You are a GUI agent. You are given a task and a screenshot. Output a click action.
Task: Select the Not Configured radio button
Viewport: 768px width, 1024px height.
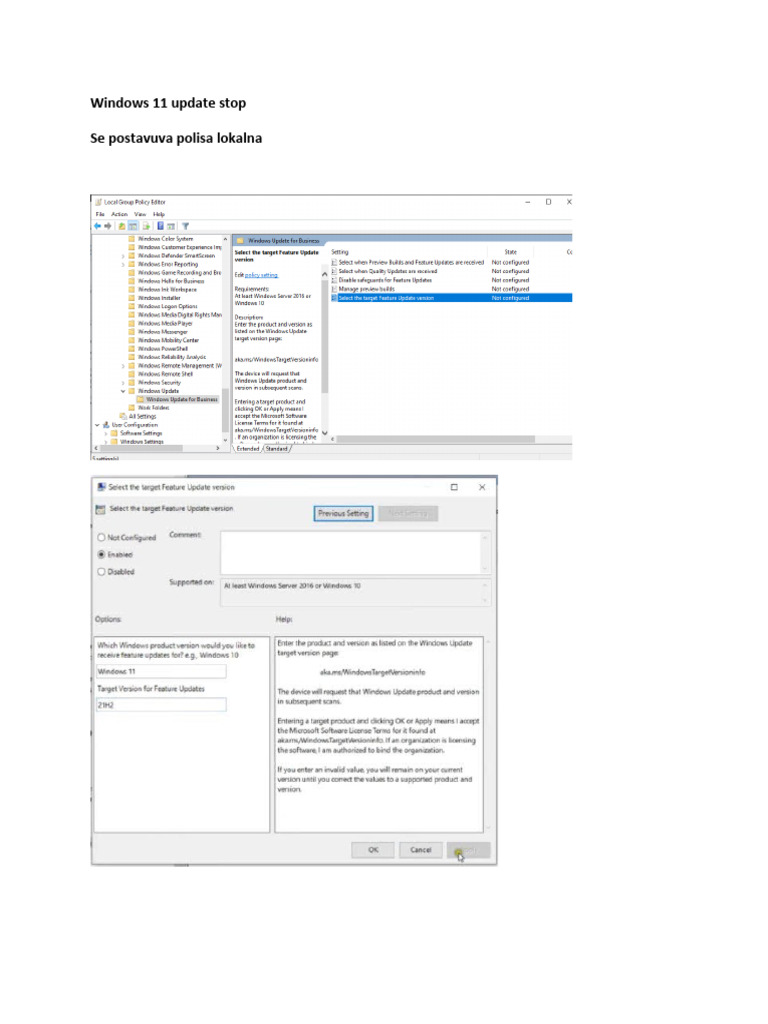(x=101, y=537)
